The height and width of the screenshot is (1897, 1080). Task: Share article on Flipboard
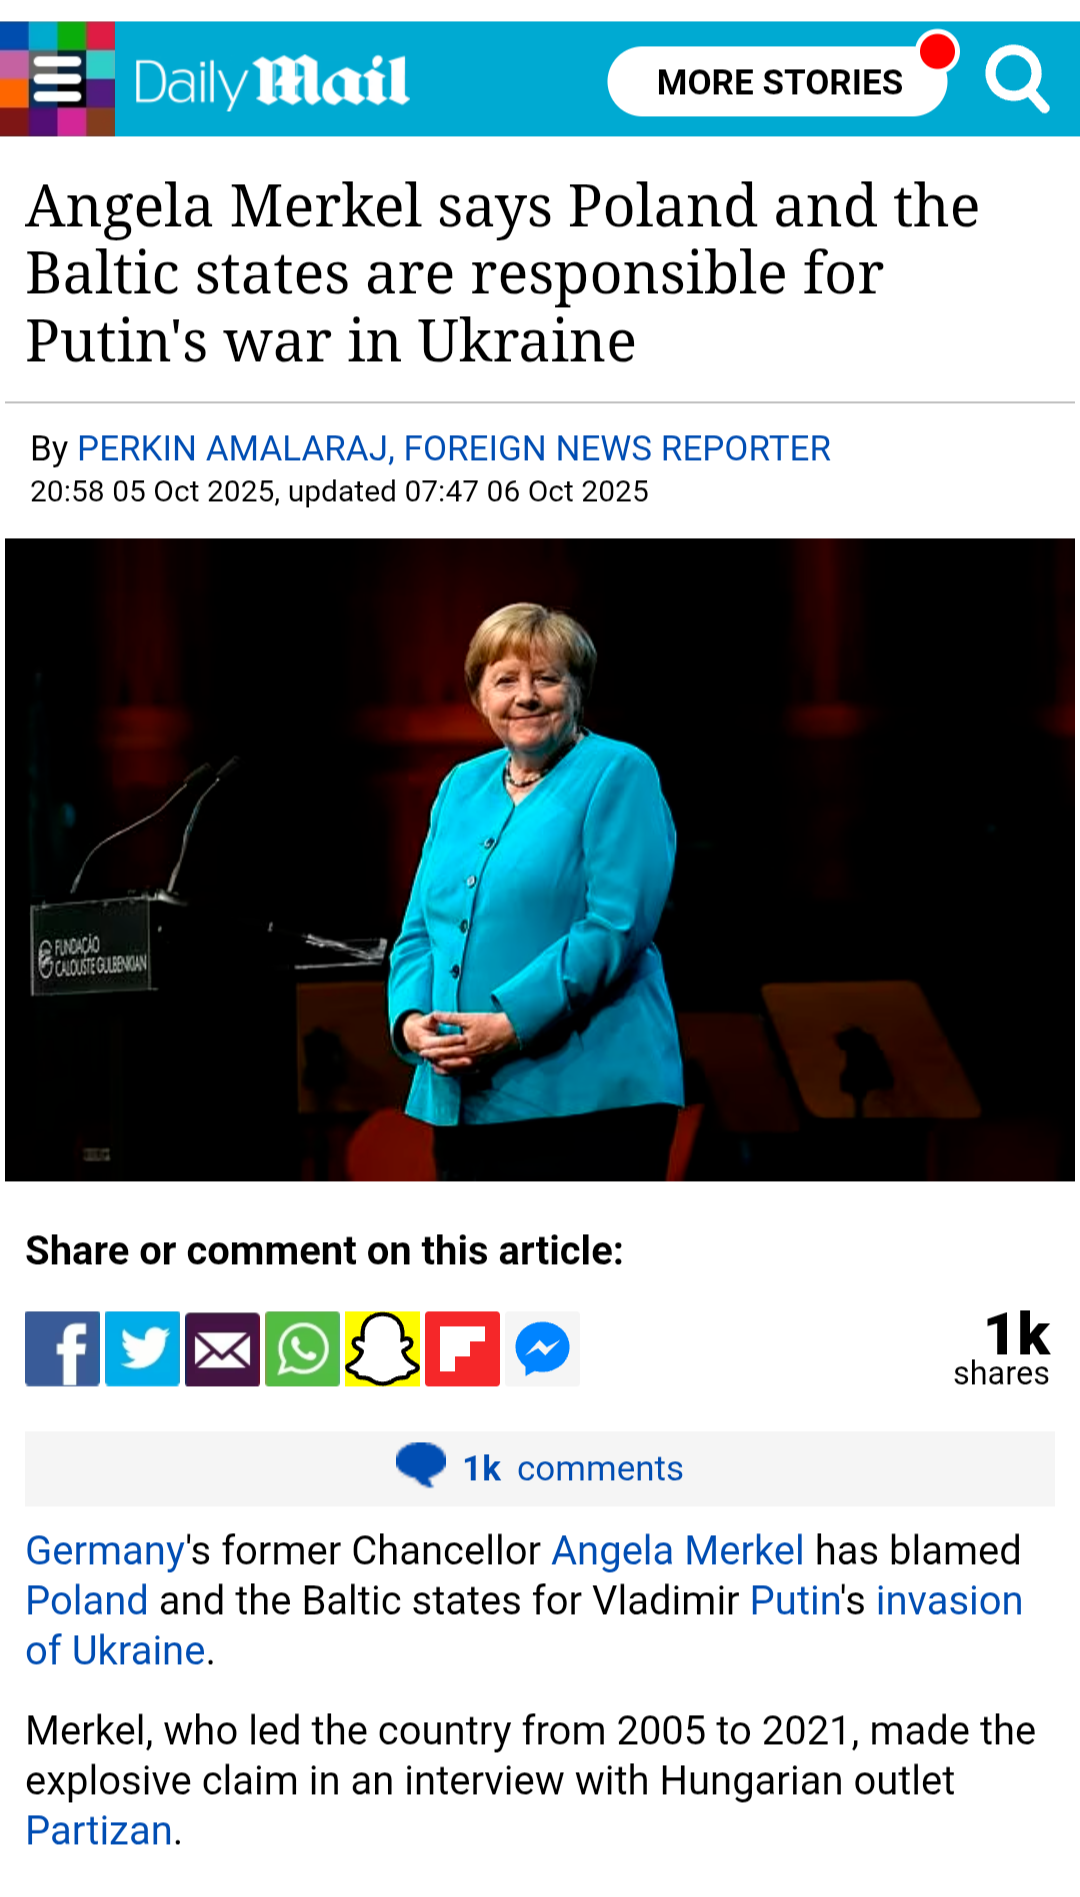(462, 1349)
